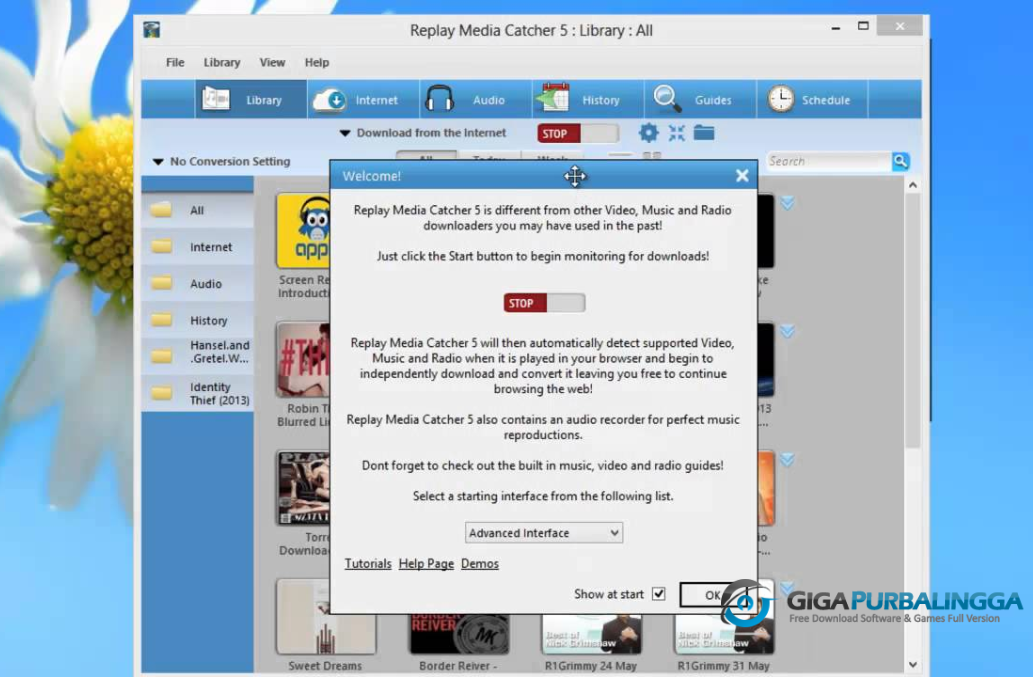Image resolution: width=1033 pixels, height=677 pixels.
Task: Click library scrollbar up arrow
Action: coord(912,185)
